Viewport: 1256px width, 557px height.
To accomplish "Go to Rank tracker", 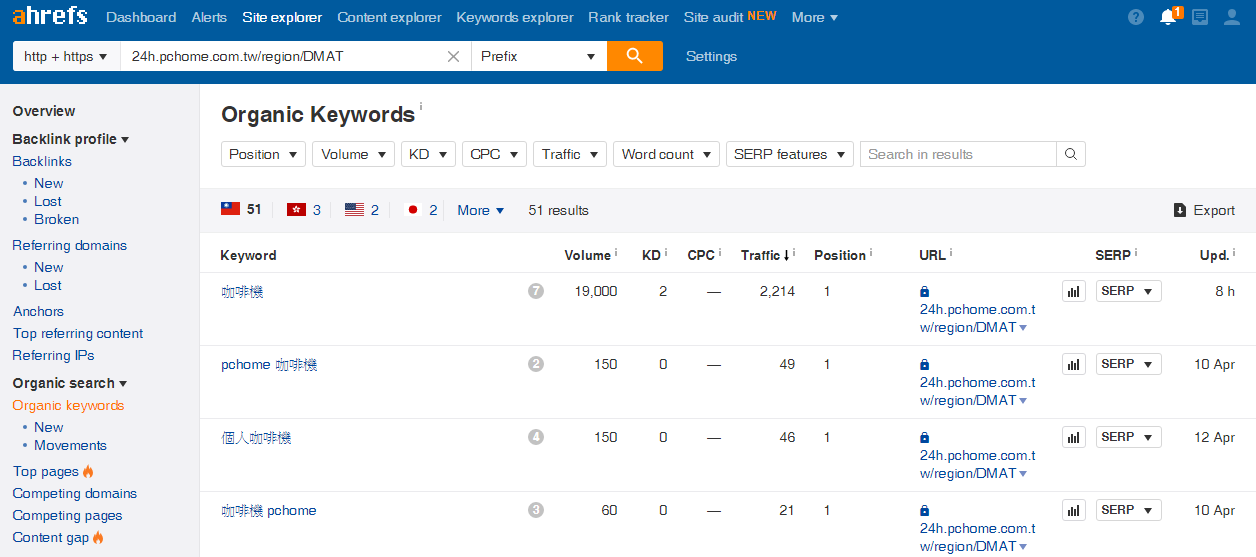I will coord(629,17).
